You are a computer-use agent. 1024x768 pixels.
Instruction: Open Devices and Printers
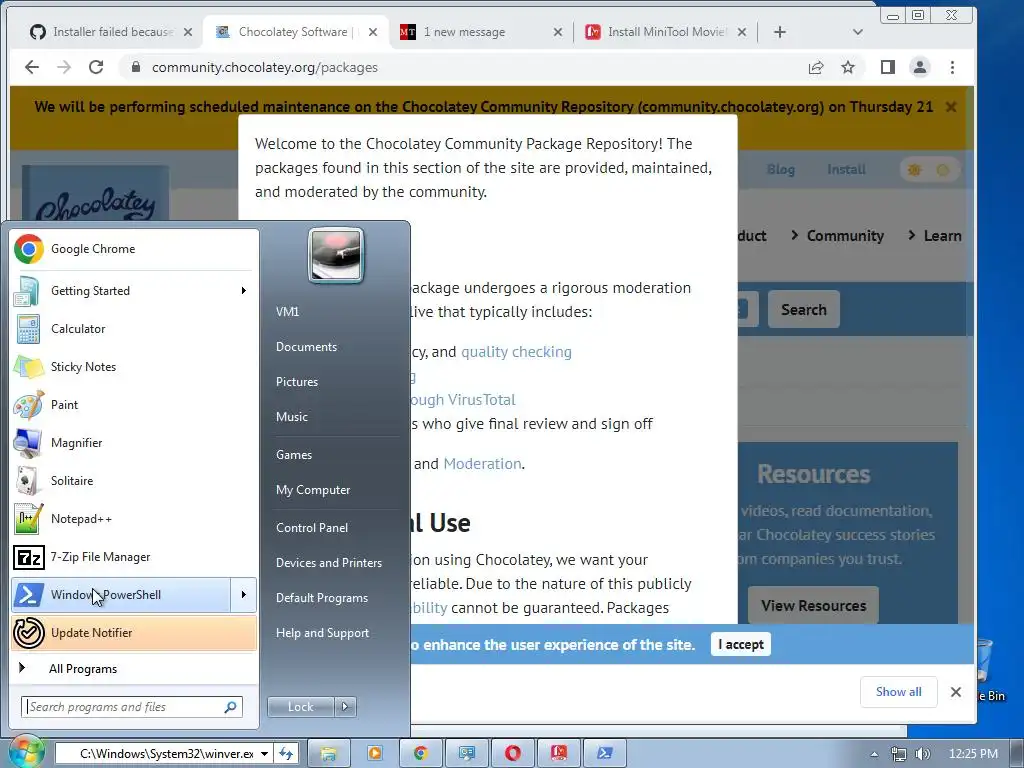328,563
